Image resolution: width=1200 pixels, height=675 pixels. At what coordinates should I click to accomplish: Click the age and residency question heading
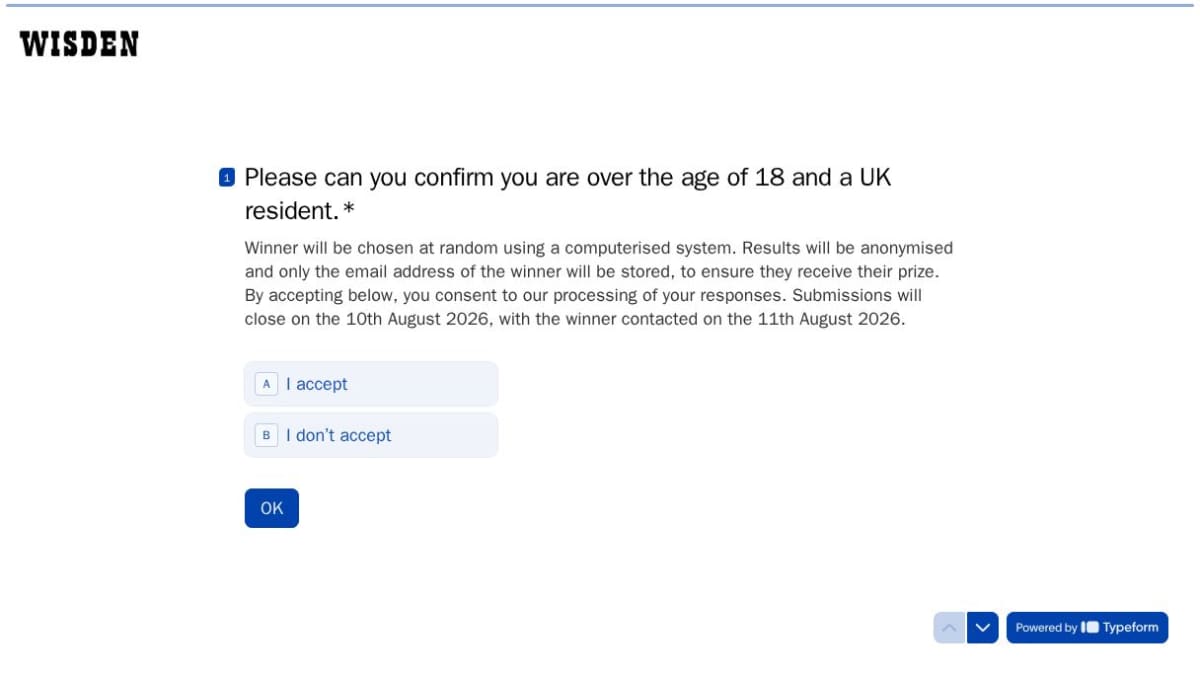point(568,194)
